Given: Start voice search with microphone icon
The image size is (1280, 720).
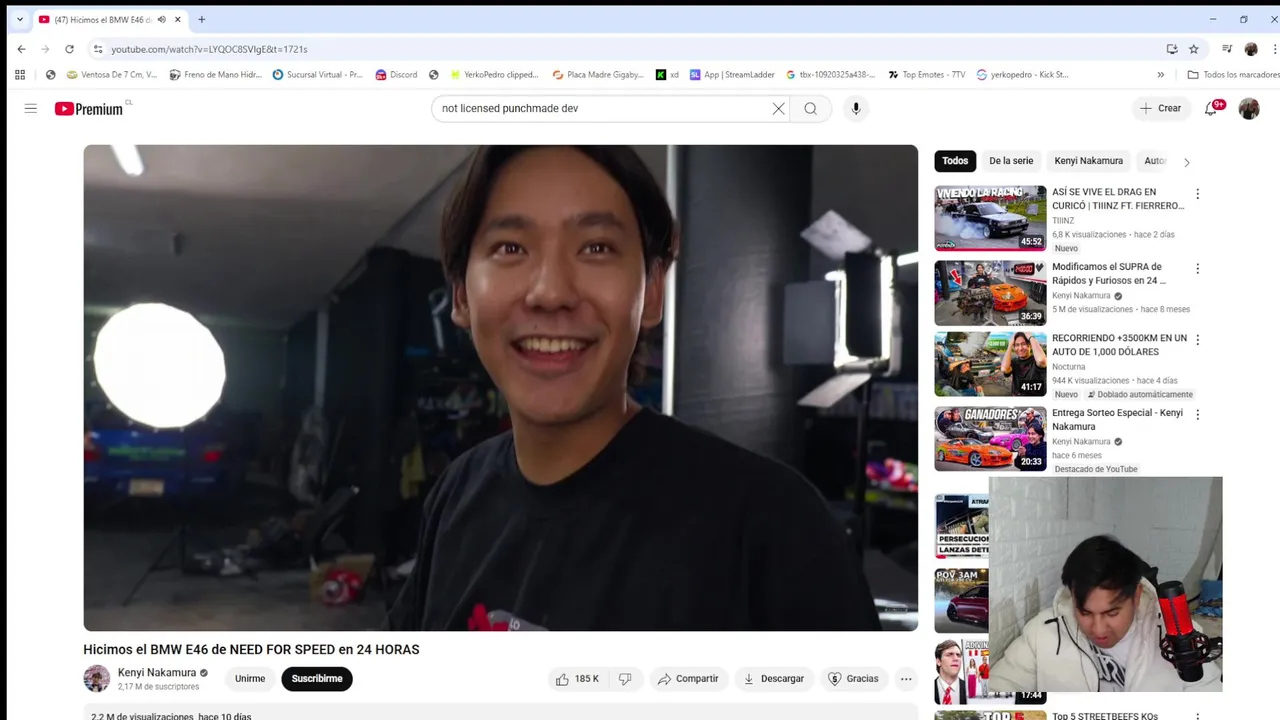Looking at the screenshot, I should pyautogui.click(x=855, y=108).
